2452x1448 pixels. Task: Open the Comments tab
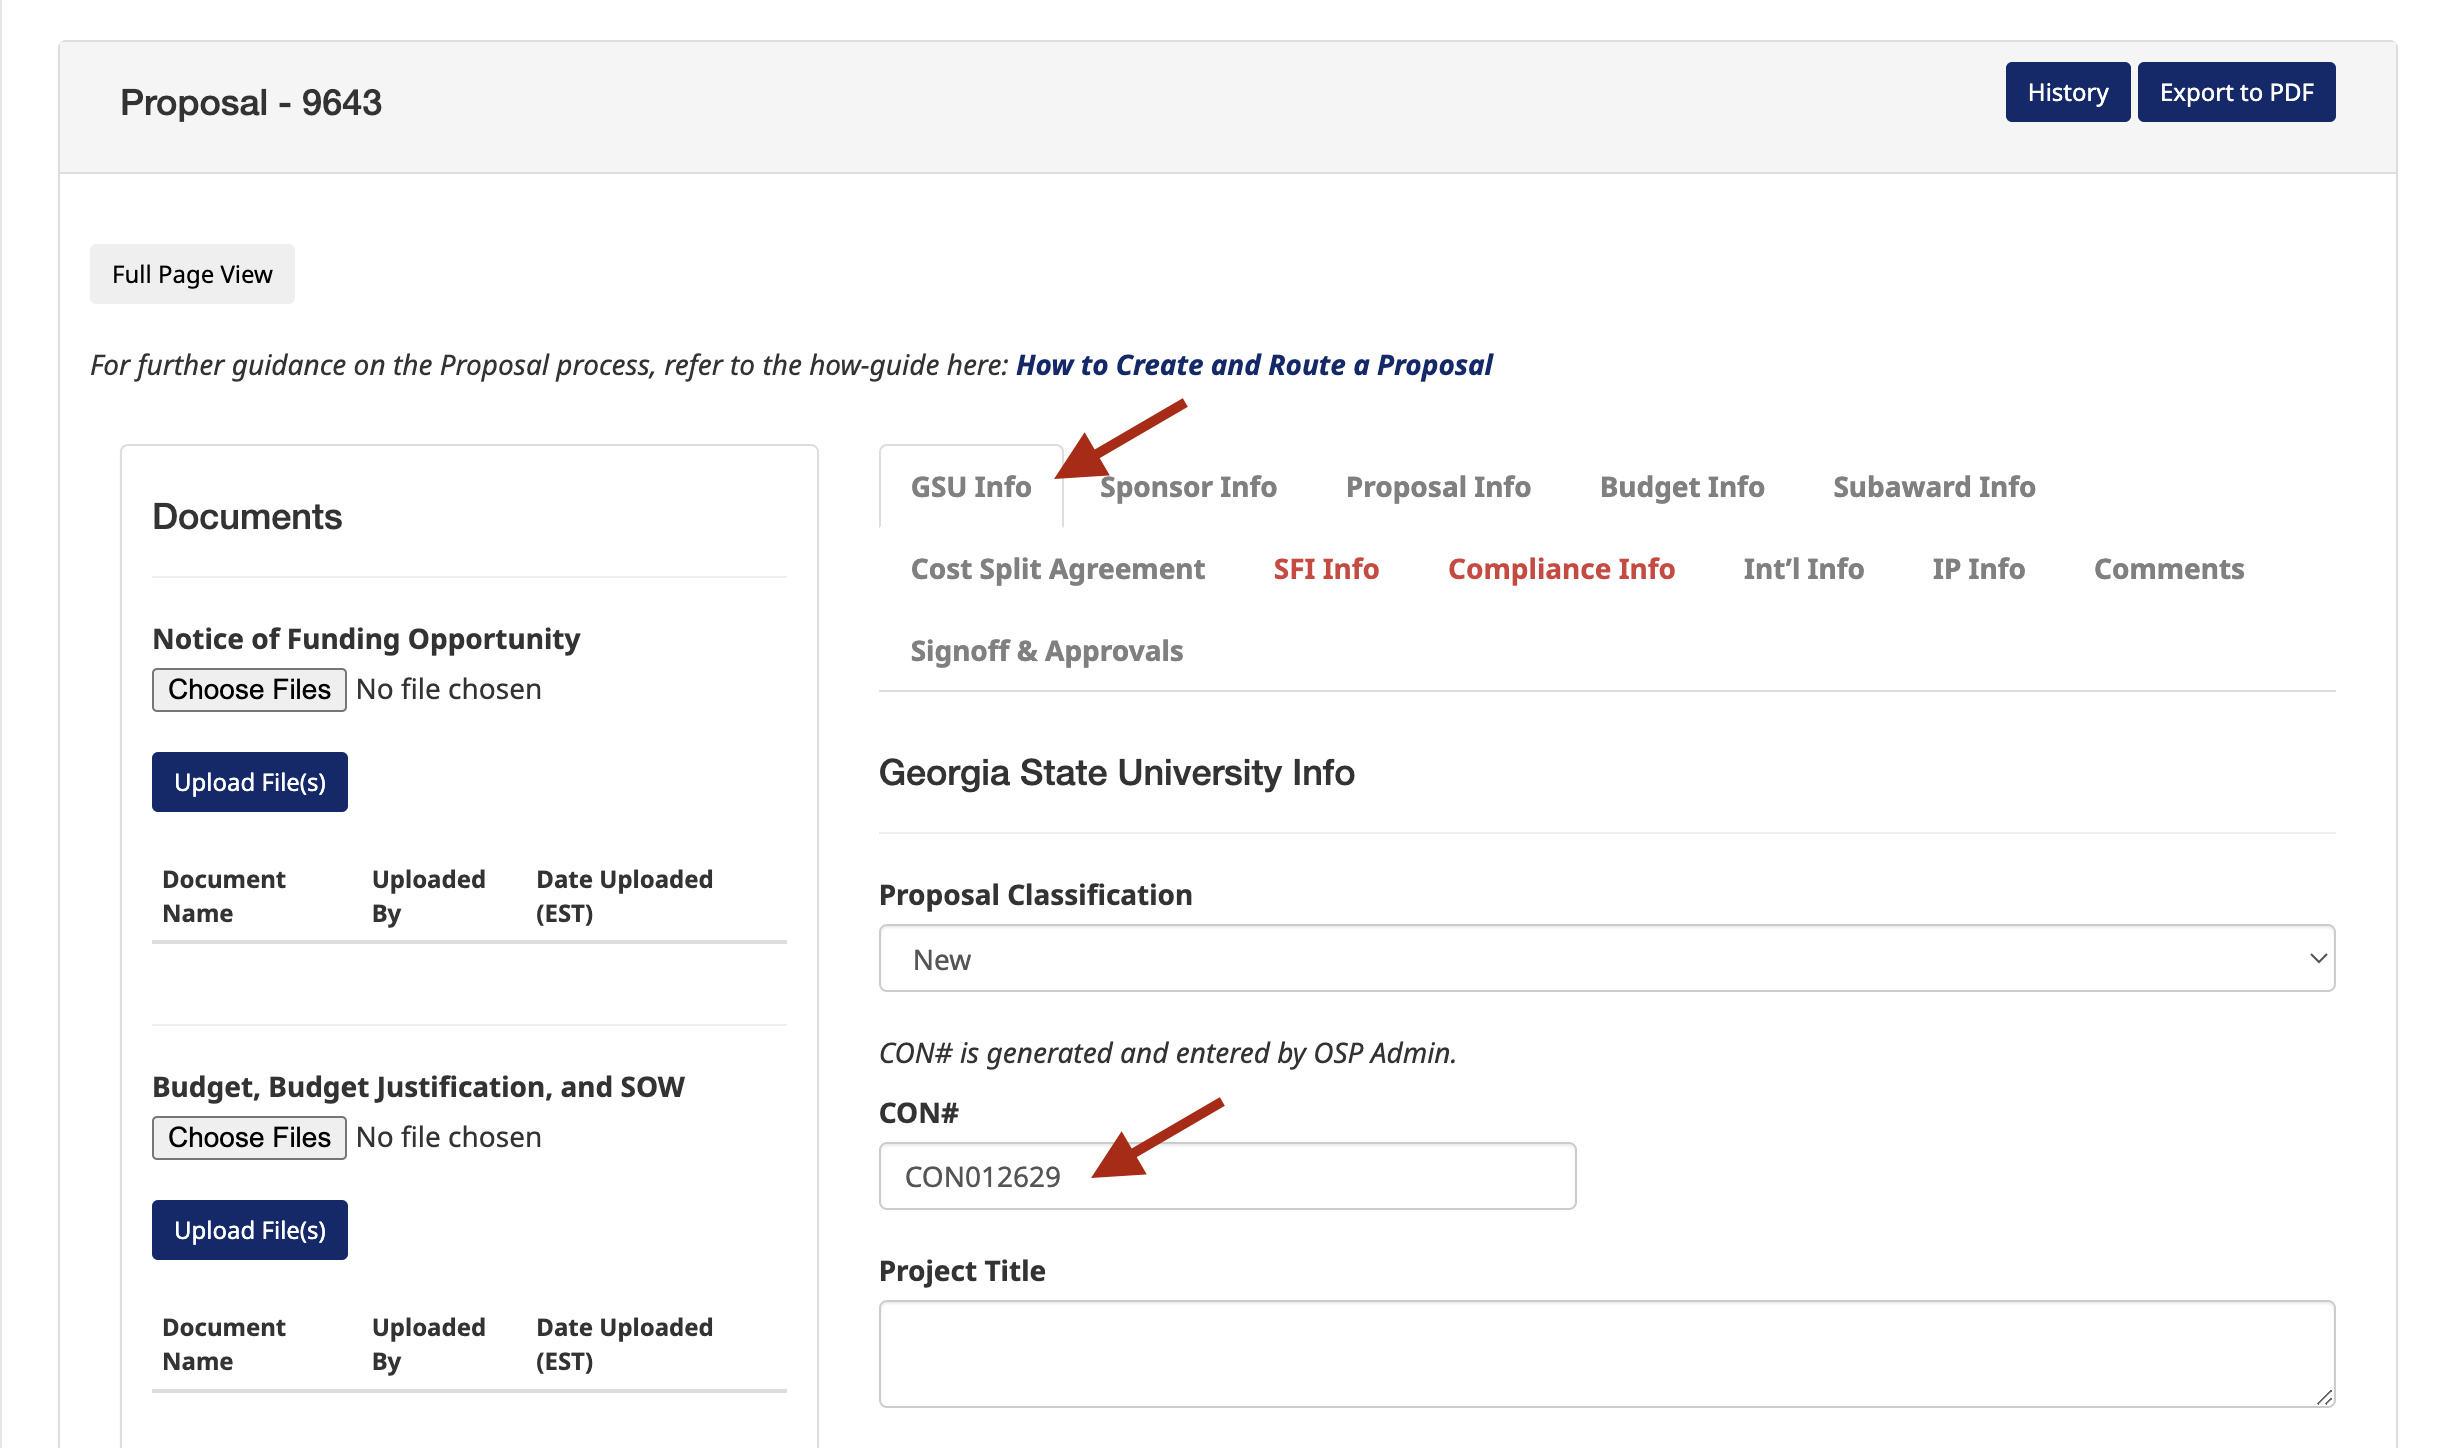[2168, 569]
